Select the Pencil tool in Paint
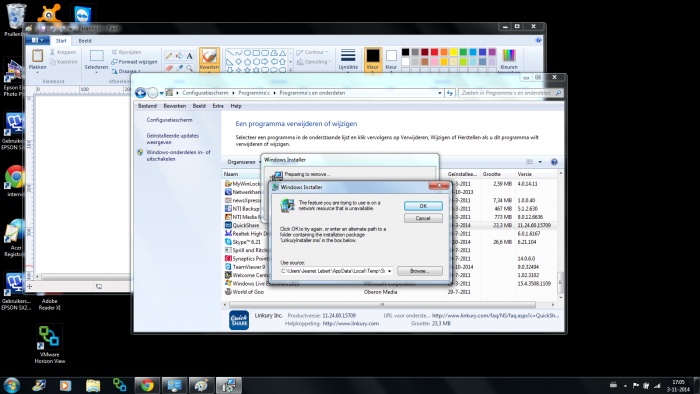The image size is (700, 394). pyautogui.click(x=169, y=56)
